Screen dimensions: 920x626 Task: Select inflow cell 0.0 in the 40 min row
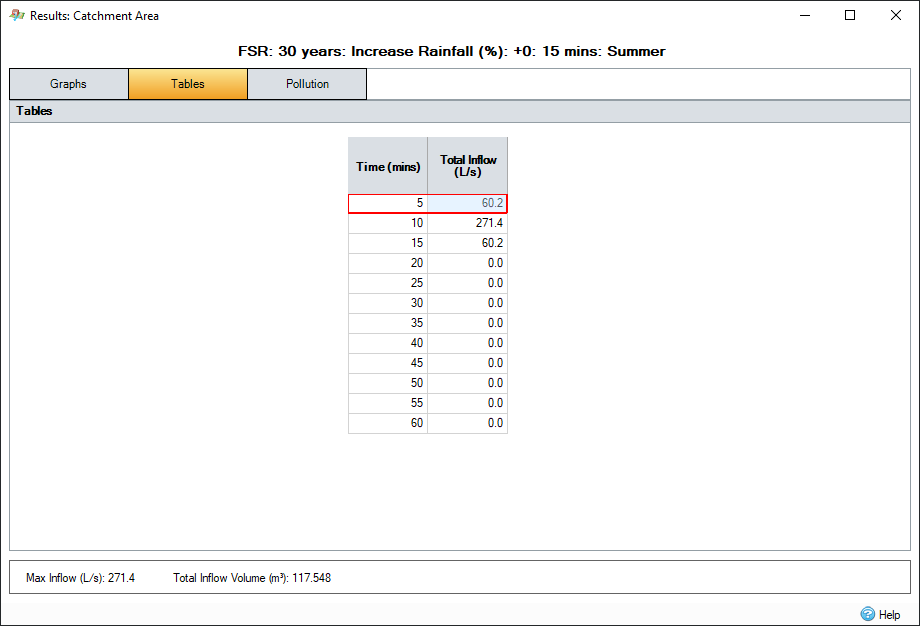coord(468,343)
